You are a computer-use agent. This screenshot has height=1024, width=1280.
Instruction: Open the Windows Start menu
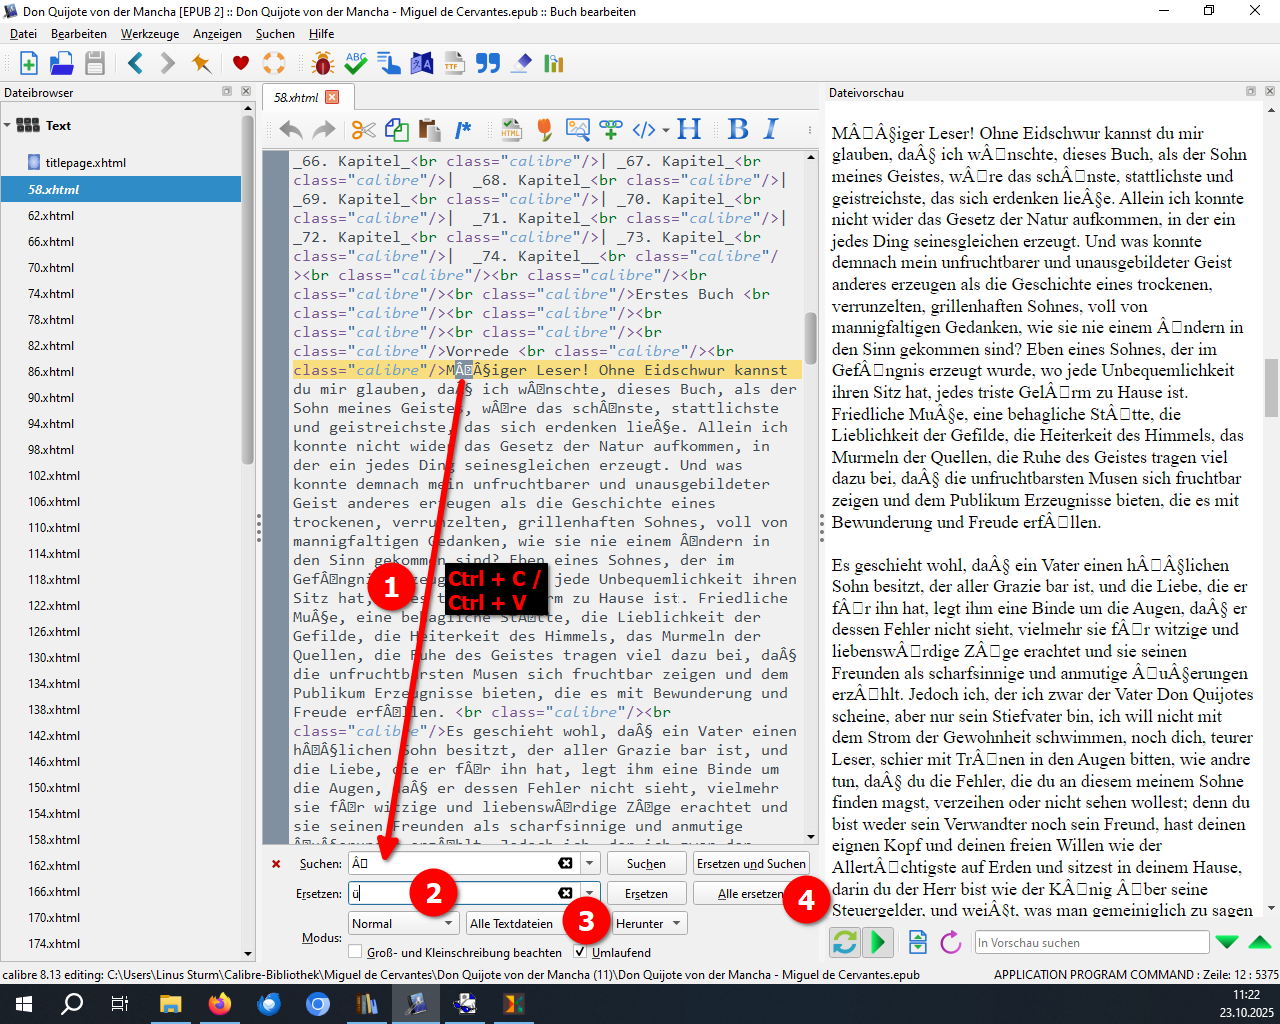(x=24, y=1003)
